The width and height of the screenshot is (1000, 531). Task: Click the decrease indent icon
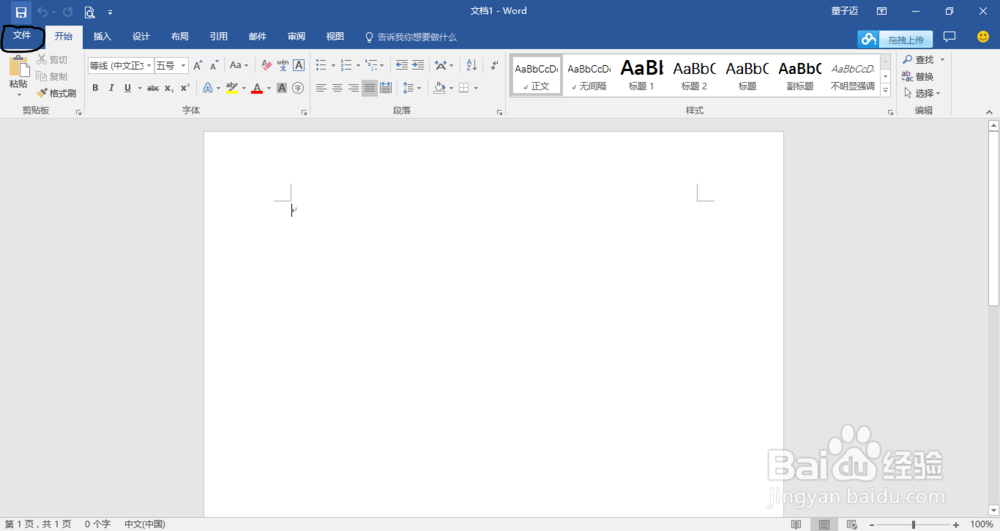point(401,65)
